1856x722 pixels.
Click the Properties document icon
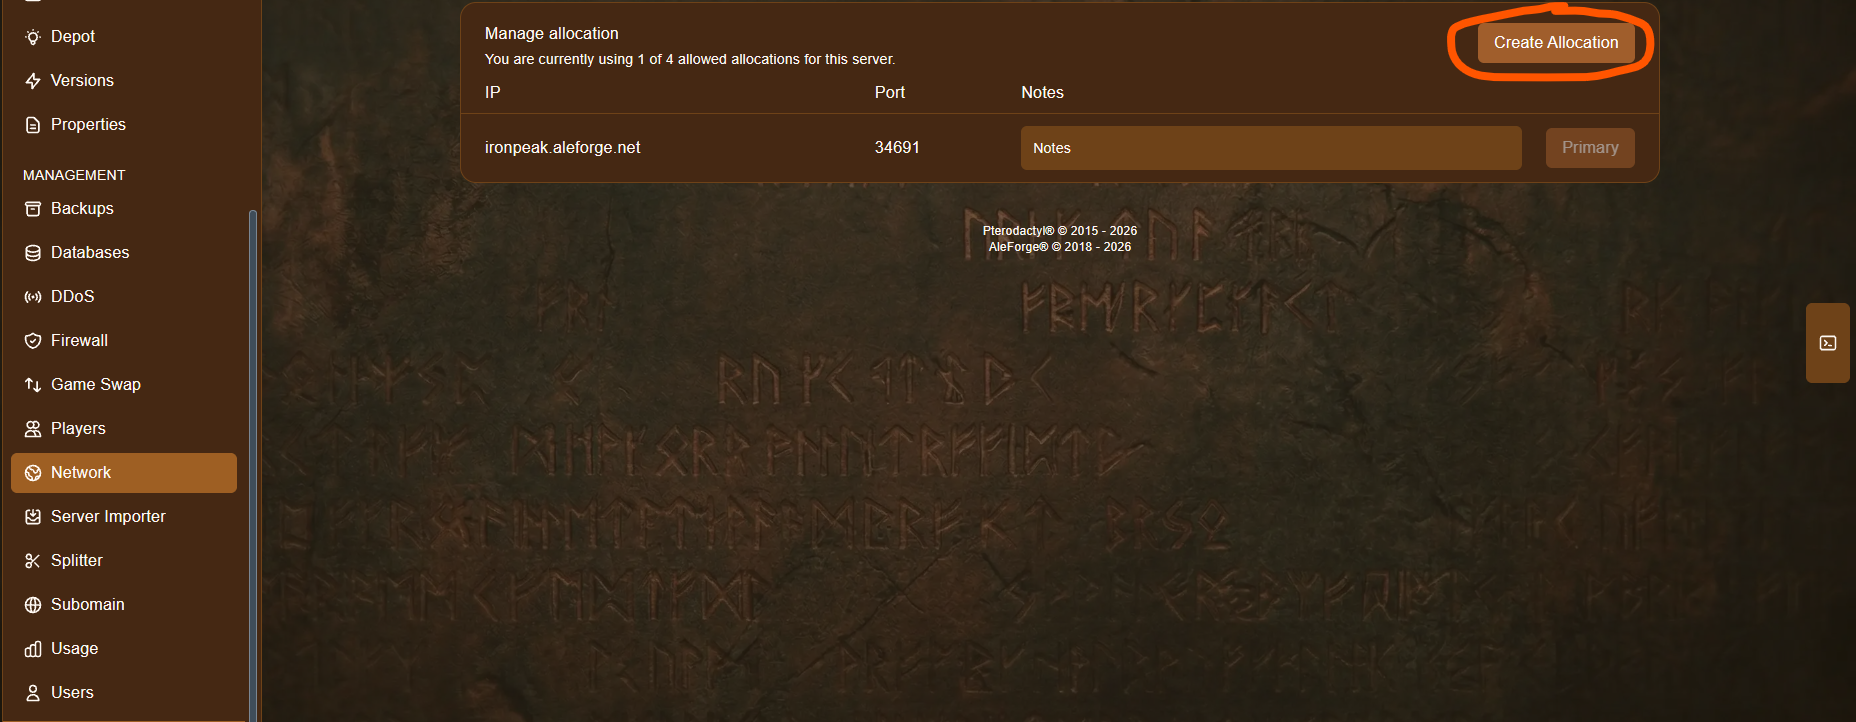pyautogui.click(x=33, y=125)
